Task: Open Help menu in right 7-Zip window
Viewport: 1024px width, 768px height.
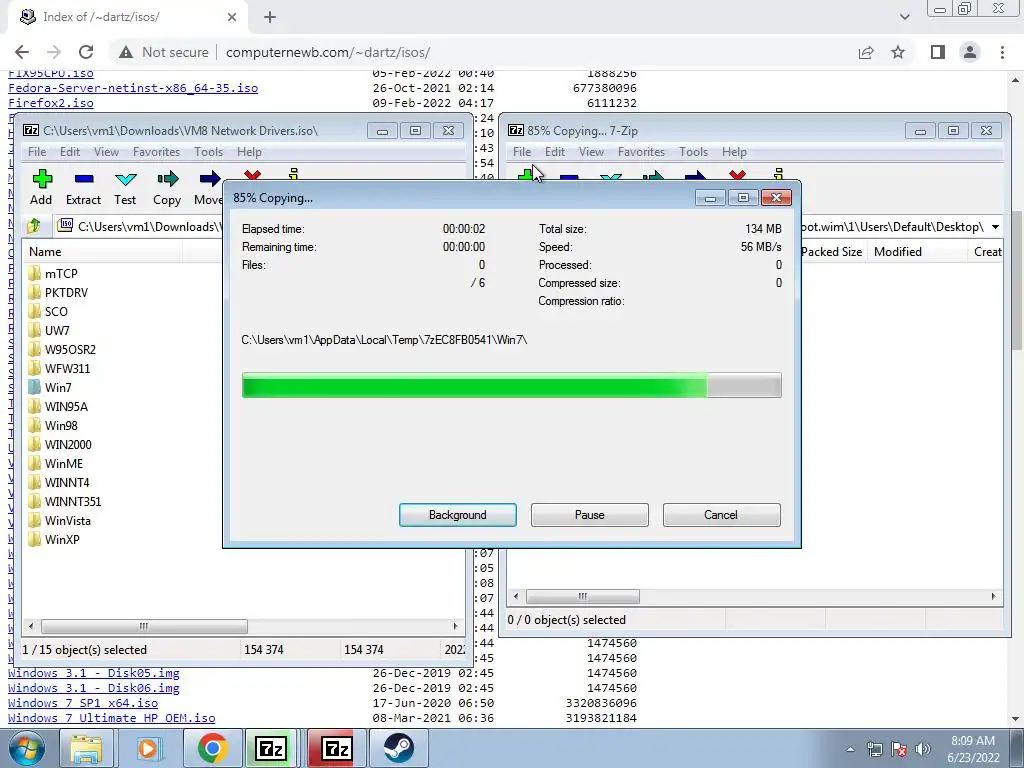Action: (x=734, y=152)
